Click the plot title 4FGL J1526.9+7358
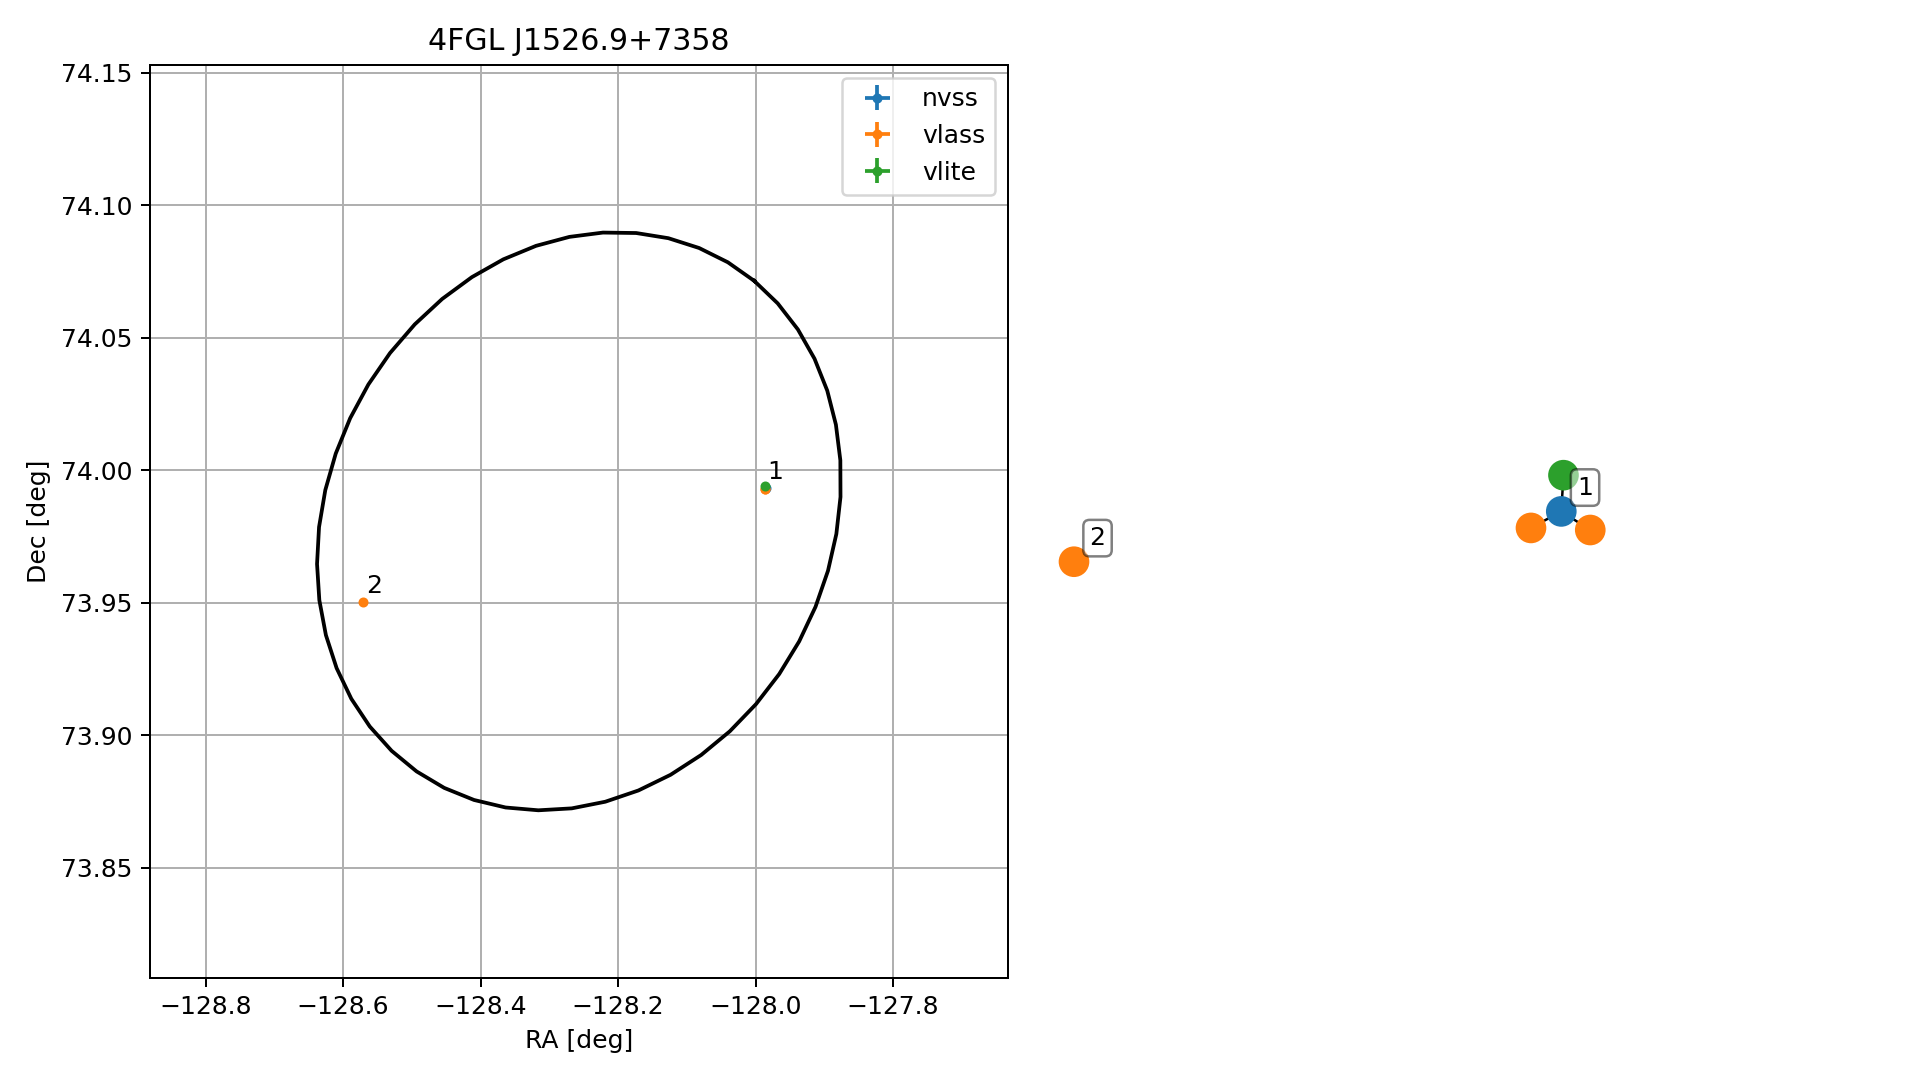 [x=578, y=40]
